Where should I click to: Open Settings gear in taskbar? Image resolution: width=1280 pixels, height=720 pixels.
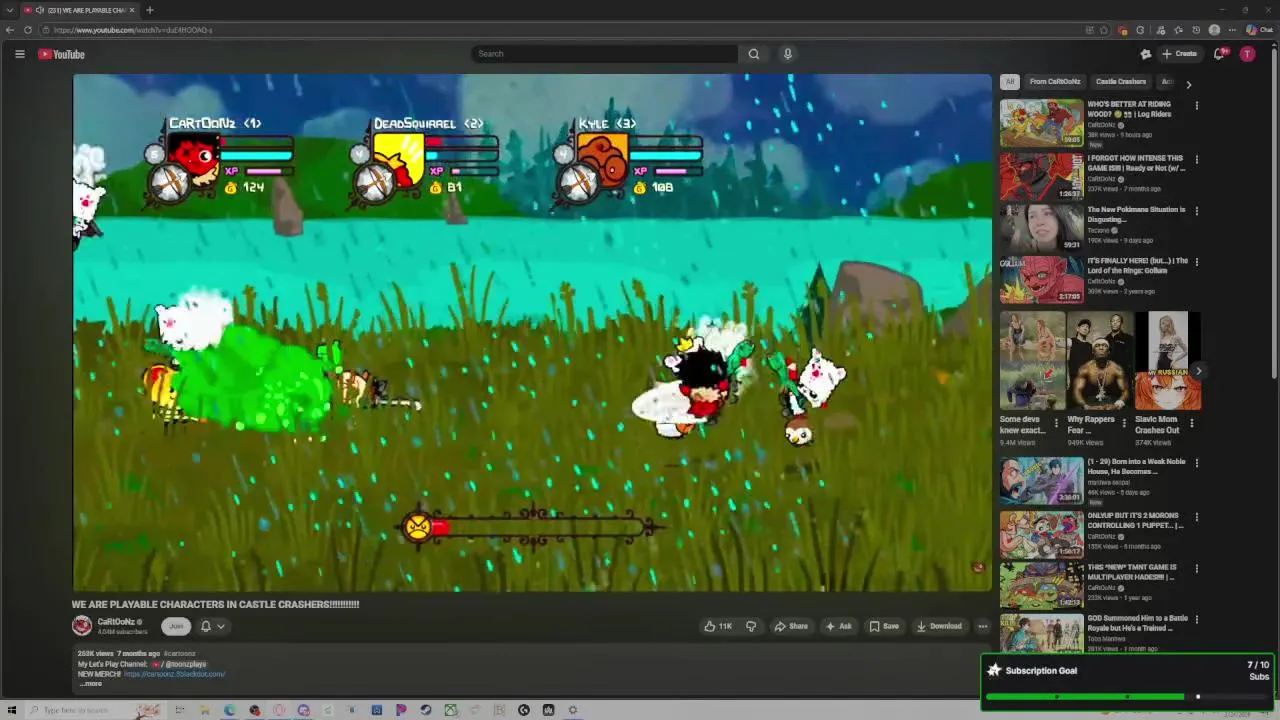tap(573, 710)
